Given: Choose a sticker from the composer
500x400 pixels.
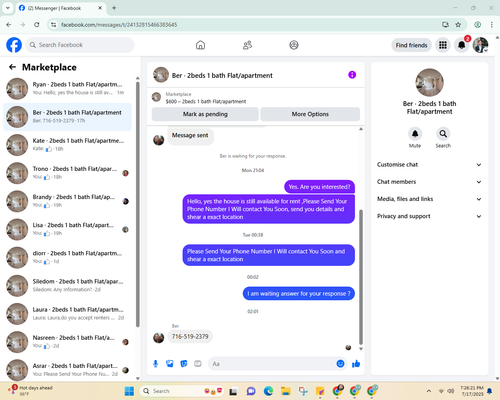Looking at the screenshot, I should coord(184,364).
